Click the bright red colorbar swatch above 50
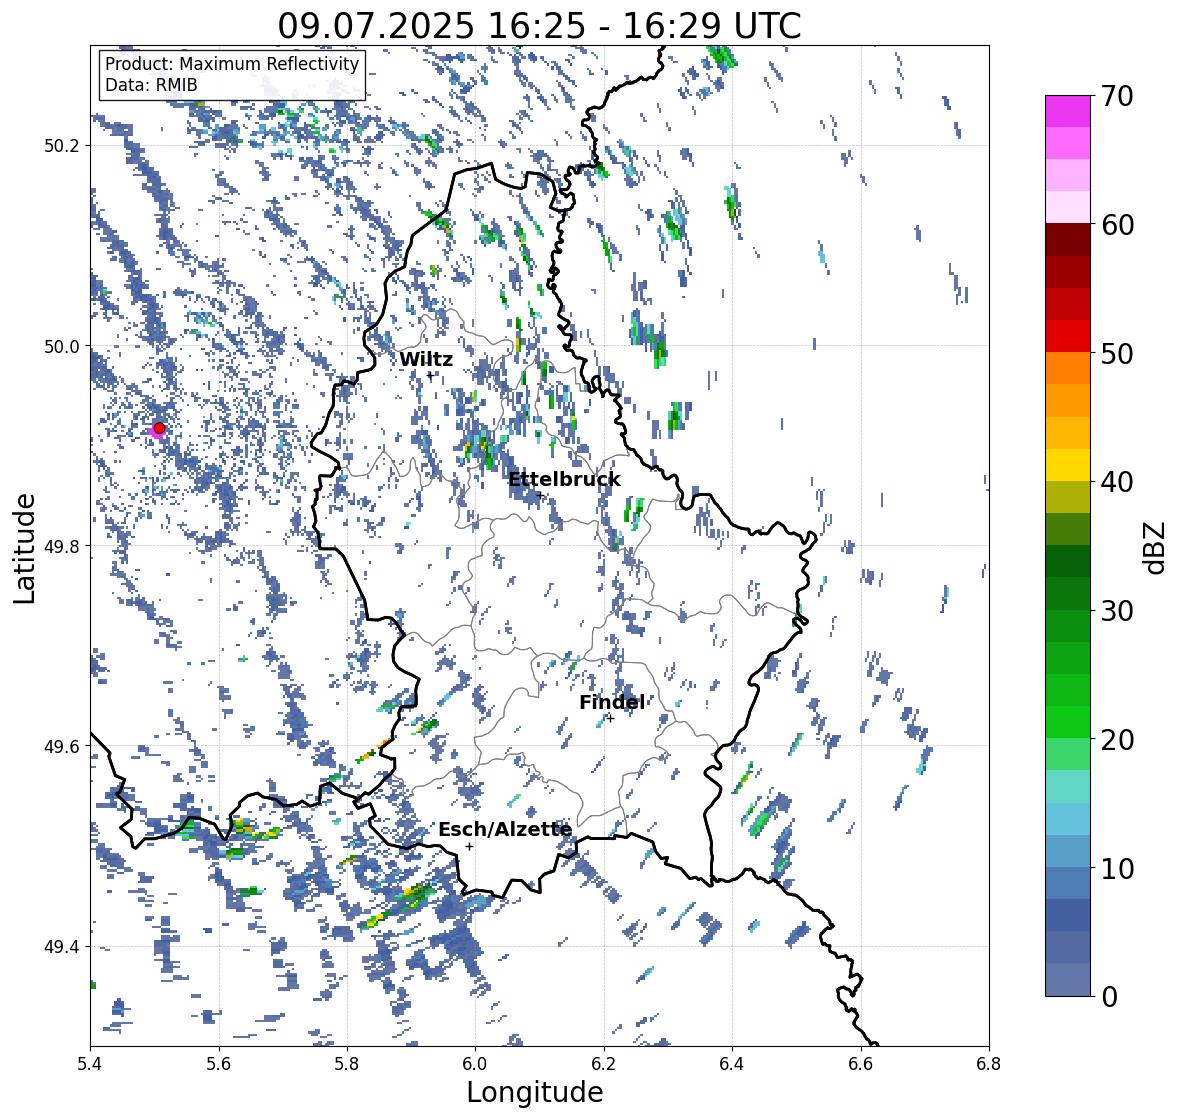Image resolution: width=1179 pixels, height=1117 pixels. (x=1068, y=336)
